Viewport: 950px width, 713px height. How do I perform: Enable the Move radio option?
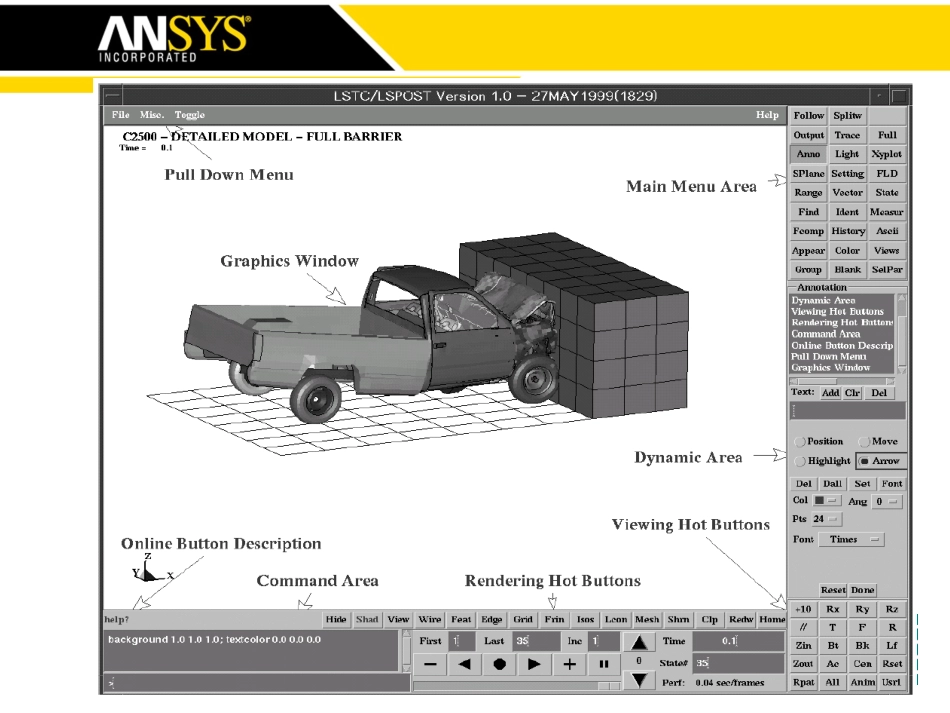tap(863, 441)
